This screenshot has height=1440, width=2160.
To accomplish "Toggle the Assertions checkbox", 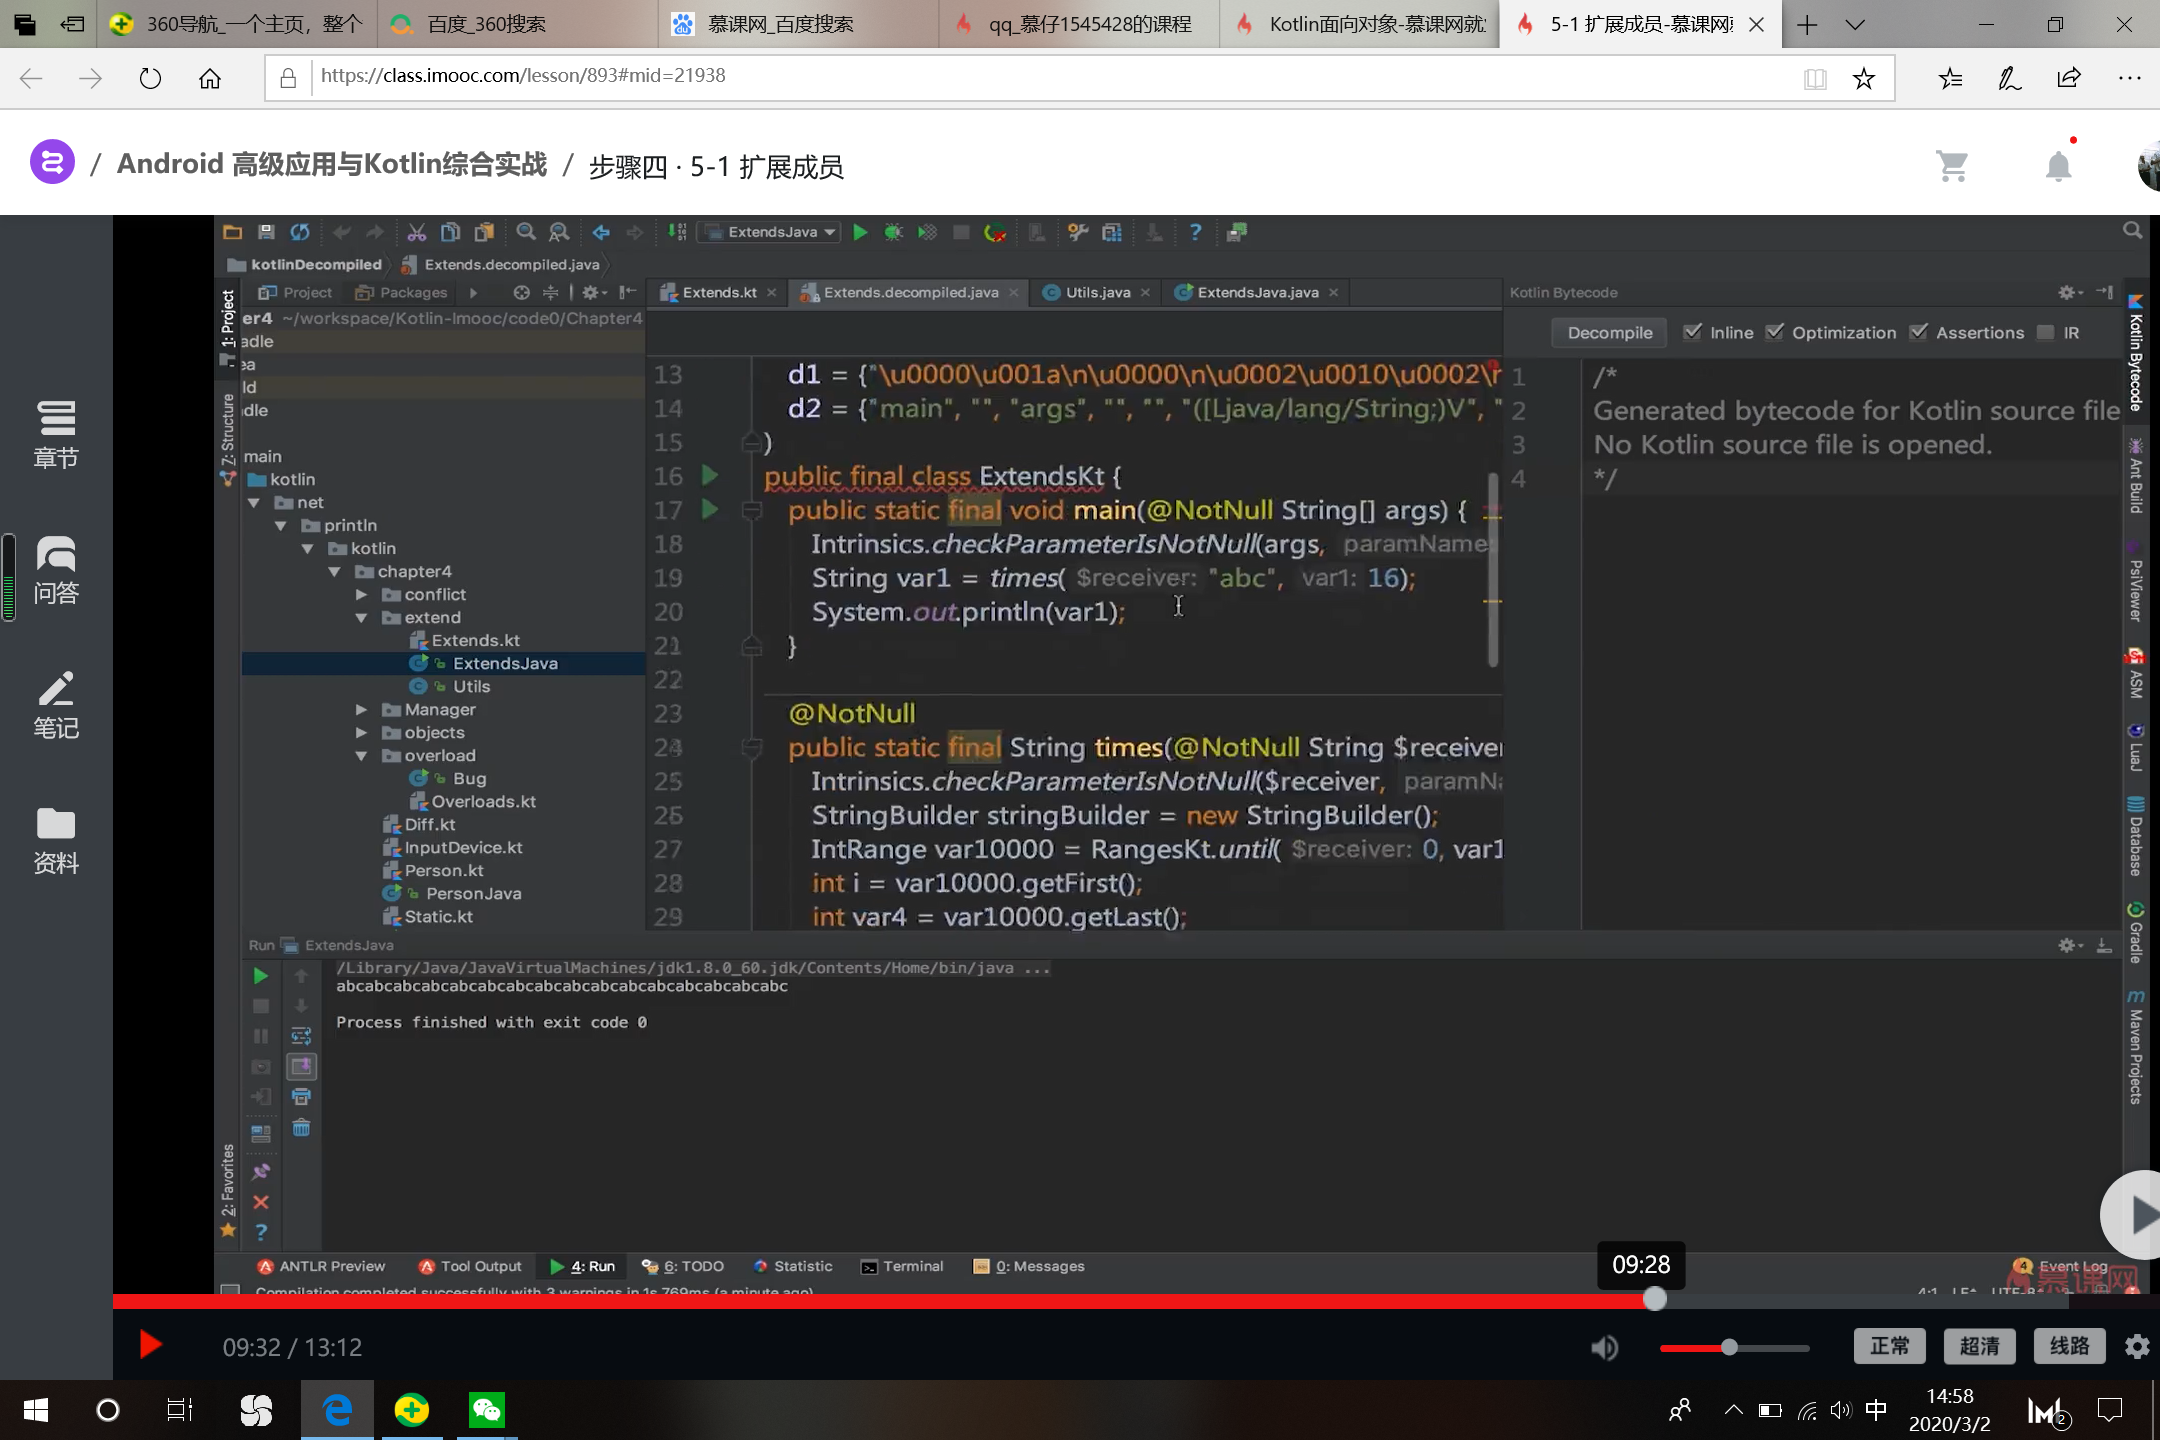I will [1918, 332].
